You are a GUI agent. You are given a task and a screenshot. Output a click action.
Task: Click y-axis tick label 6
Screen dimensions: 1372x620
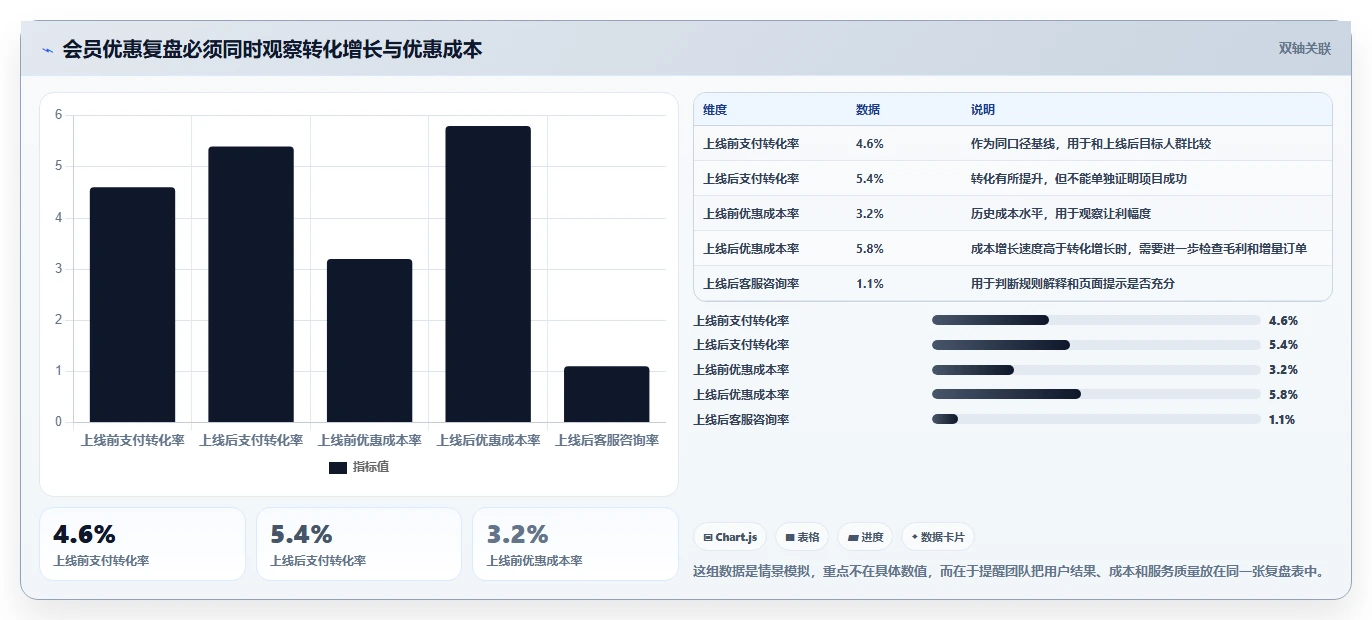coord(59,115)
